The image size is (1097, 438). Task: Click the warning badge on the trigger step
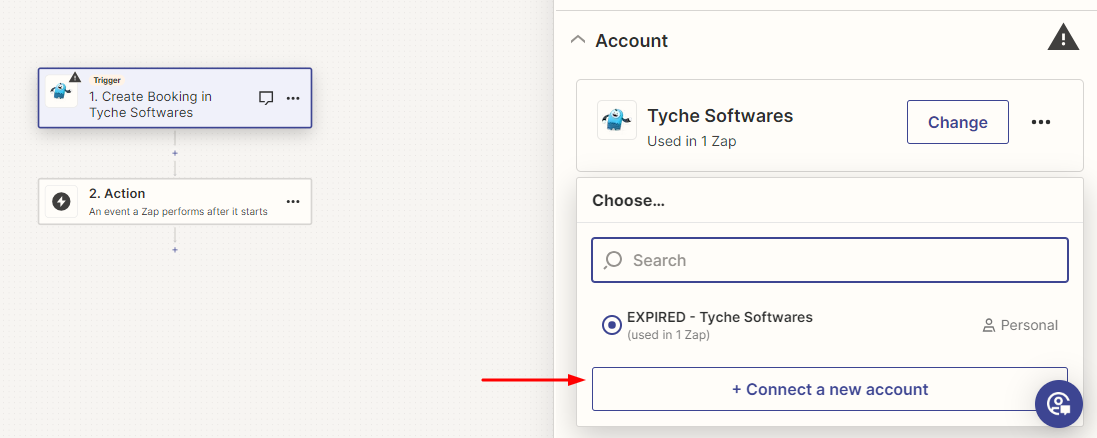click(75, 77)
